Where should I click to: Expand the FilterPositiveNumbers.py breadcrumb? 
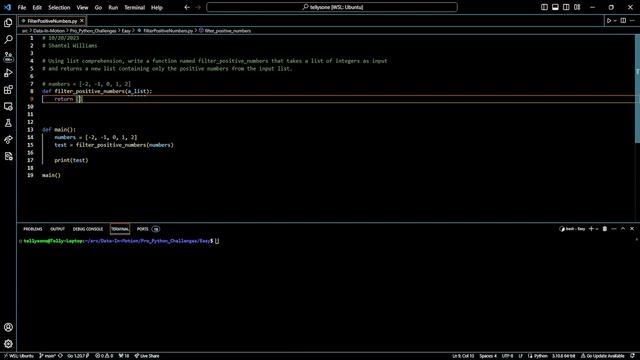point(168,31)
